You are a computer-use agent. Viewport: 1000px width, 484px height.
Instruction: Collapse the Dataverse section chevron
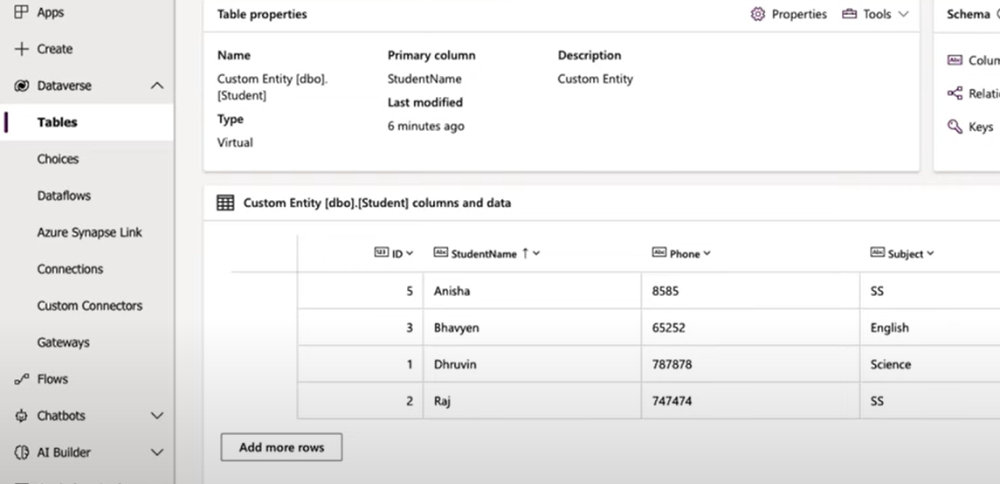coord(157,85)
